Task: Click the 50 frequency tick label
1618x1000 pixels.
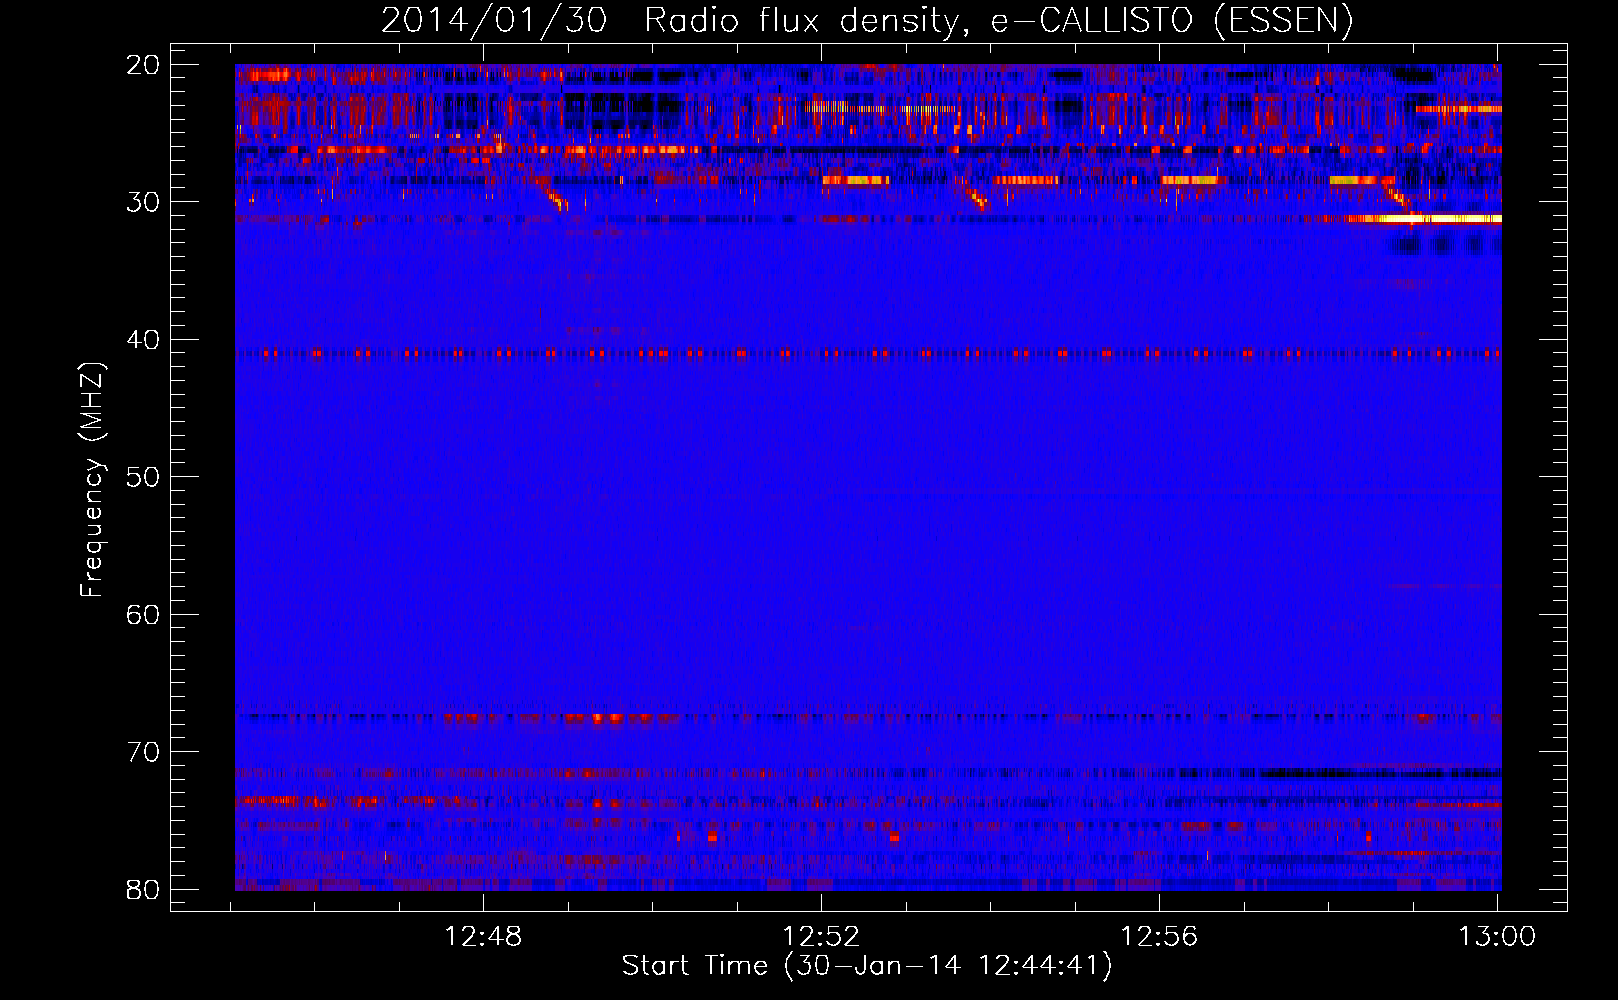Action: pyautogui.click(x=143, y=477)
